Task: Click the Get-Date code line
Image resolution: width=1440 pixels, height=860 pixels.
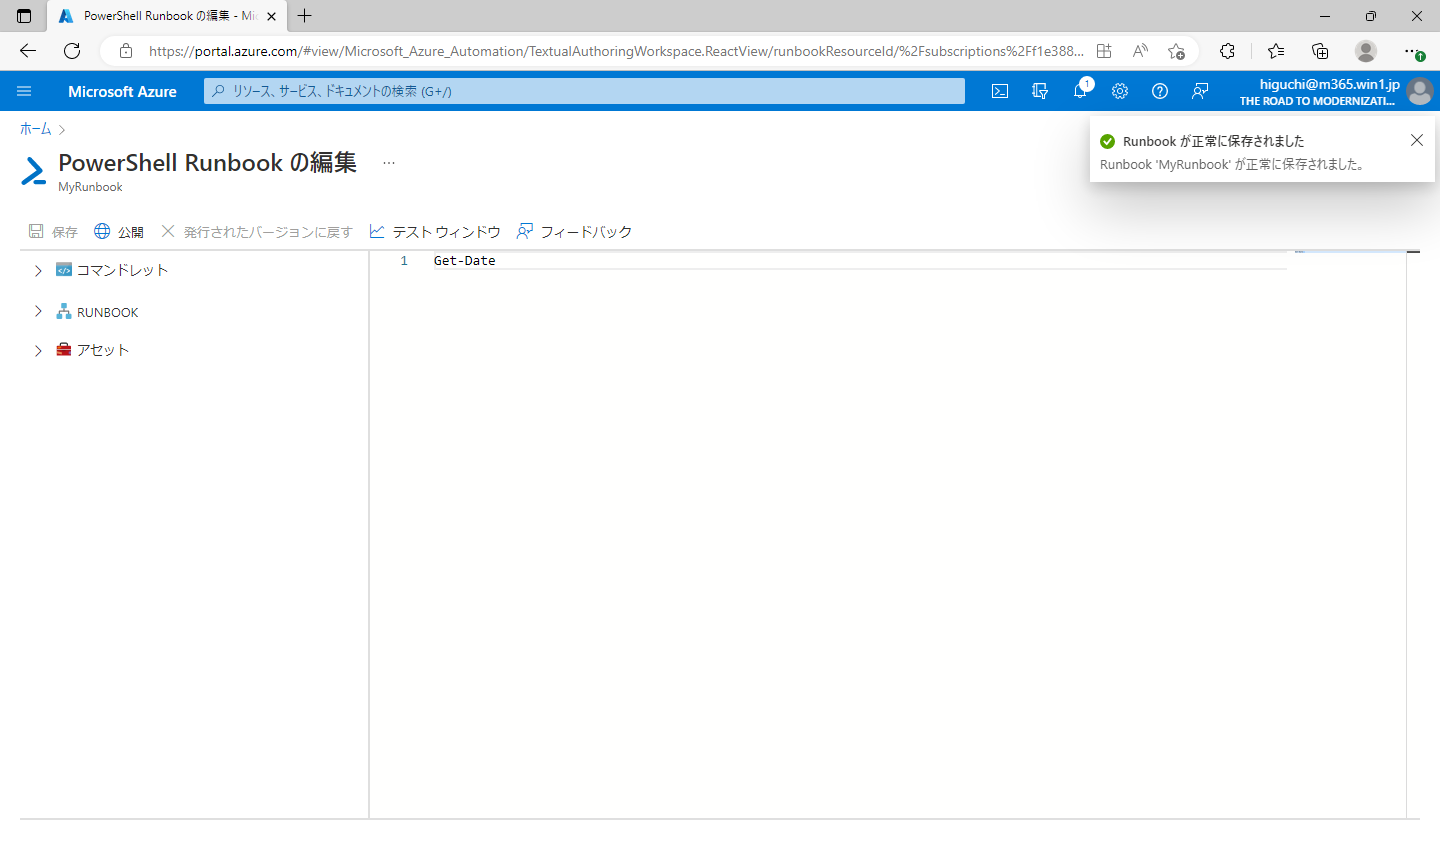Action: coord(464,261)
